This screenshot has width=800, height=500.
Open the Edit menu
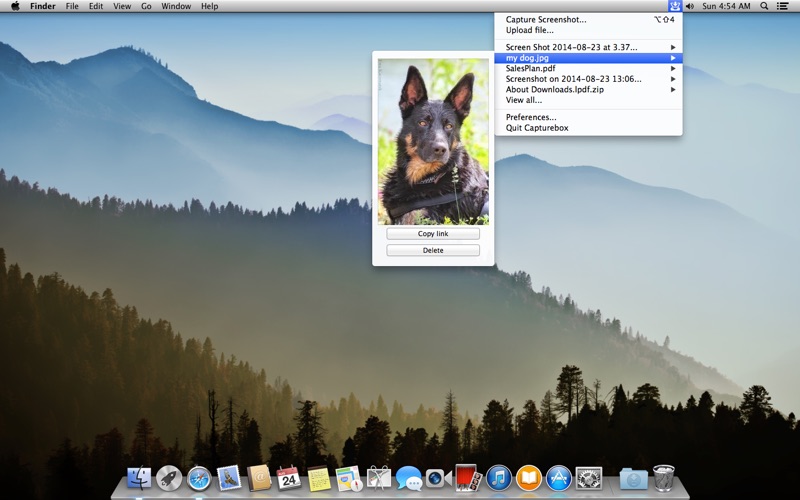[x=96, y=6]
